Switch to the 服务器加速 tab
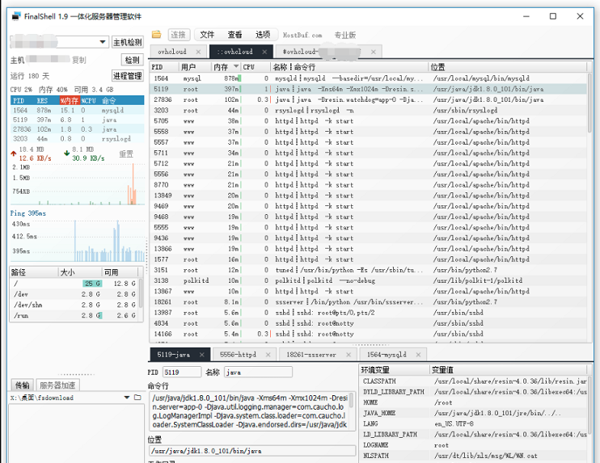 (58, 385)
